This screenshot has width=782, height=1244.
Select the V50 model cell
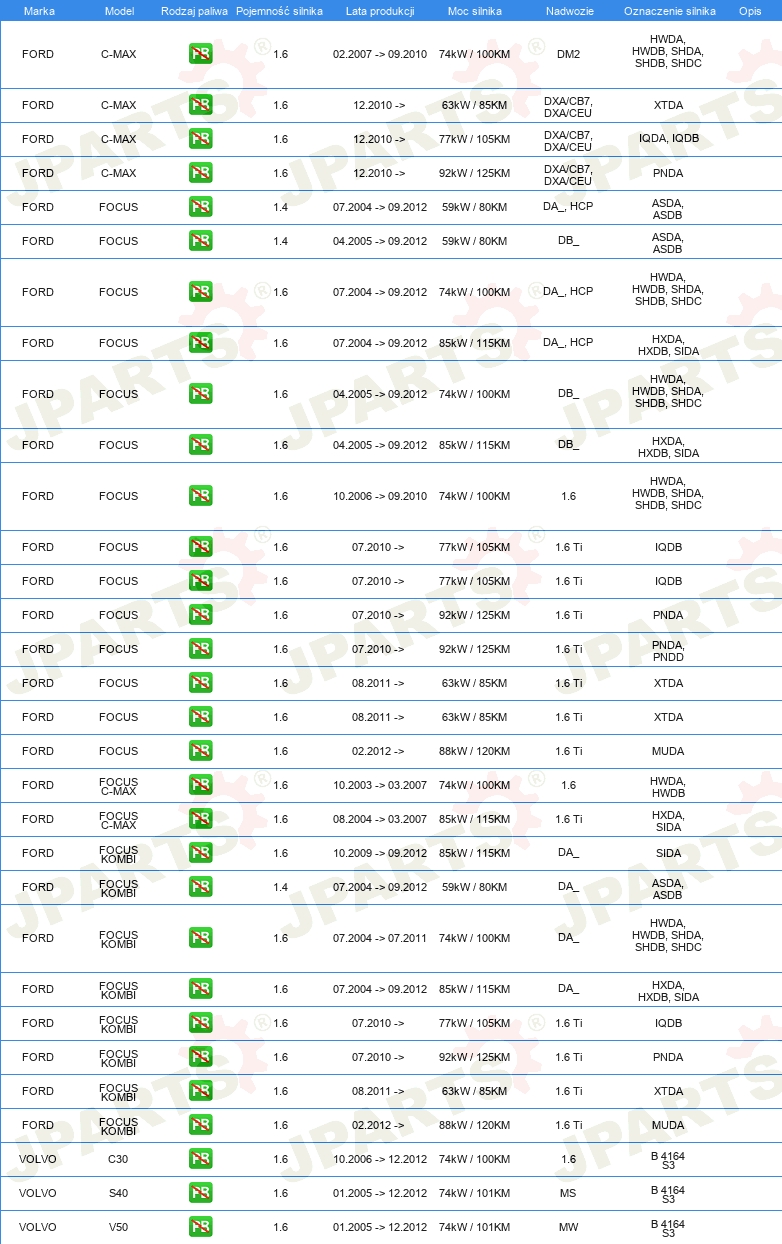(x=118, y=1227)
